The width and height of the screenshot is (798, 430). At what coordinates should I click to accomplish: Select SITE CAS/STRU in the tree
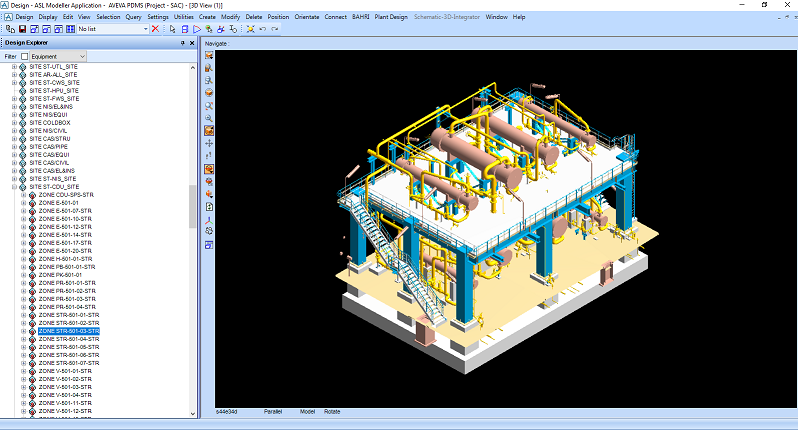click(50, 139)
